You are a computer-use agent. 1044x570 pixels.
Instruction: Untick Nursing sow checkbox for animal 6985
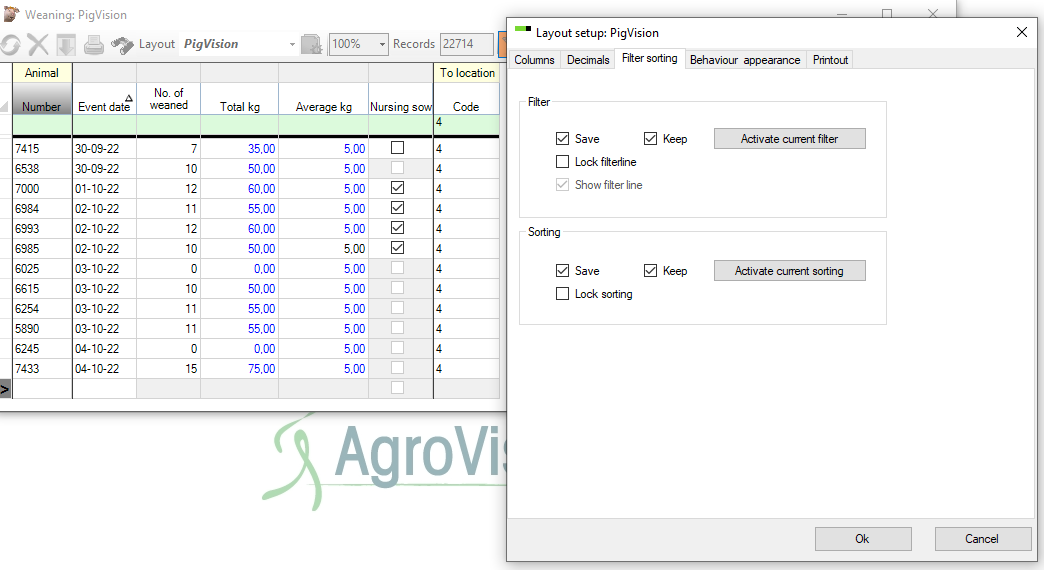click(397, 248)
